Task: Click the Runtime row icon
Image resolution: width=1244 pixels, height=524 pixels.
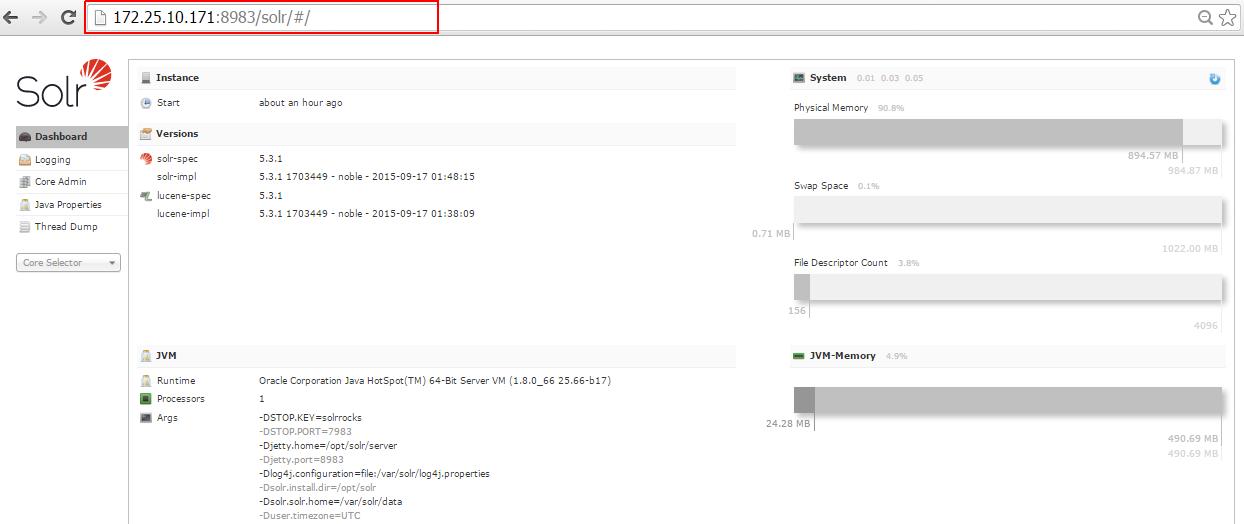Action: coord(146,381)
